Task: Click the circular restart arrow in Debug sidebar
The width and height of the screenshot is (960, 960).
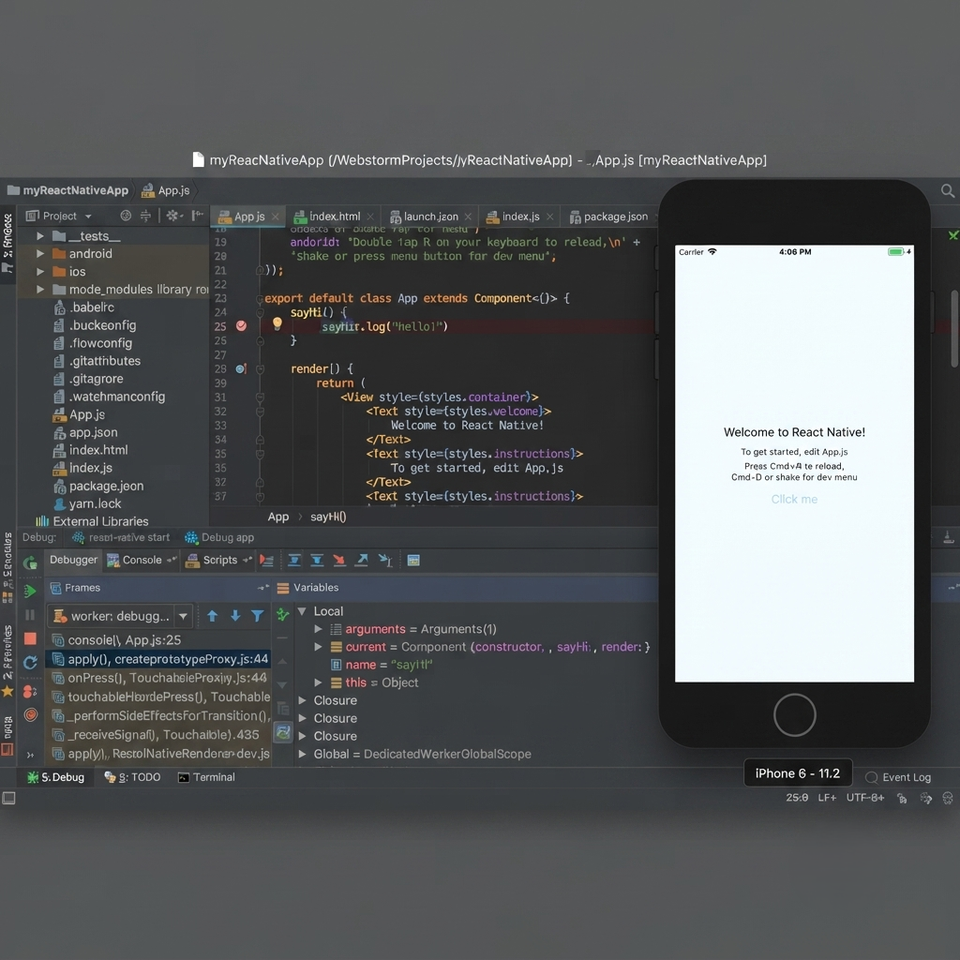Action: pos(29,662)
